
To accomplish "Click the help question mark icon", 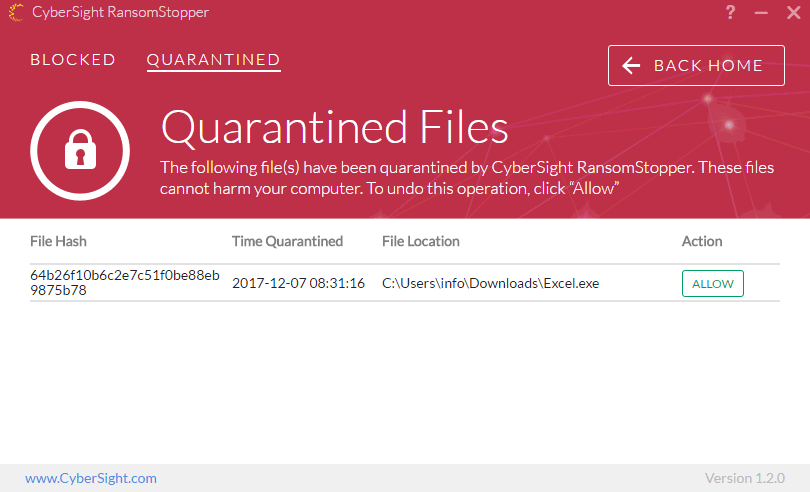I will (731, 13).
